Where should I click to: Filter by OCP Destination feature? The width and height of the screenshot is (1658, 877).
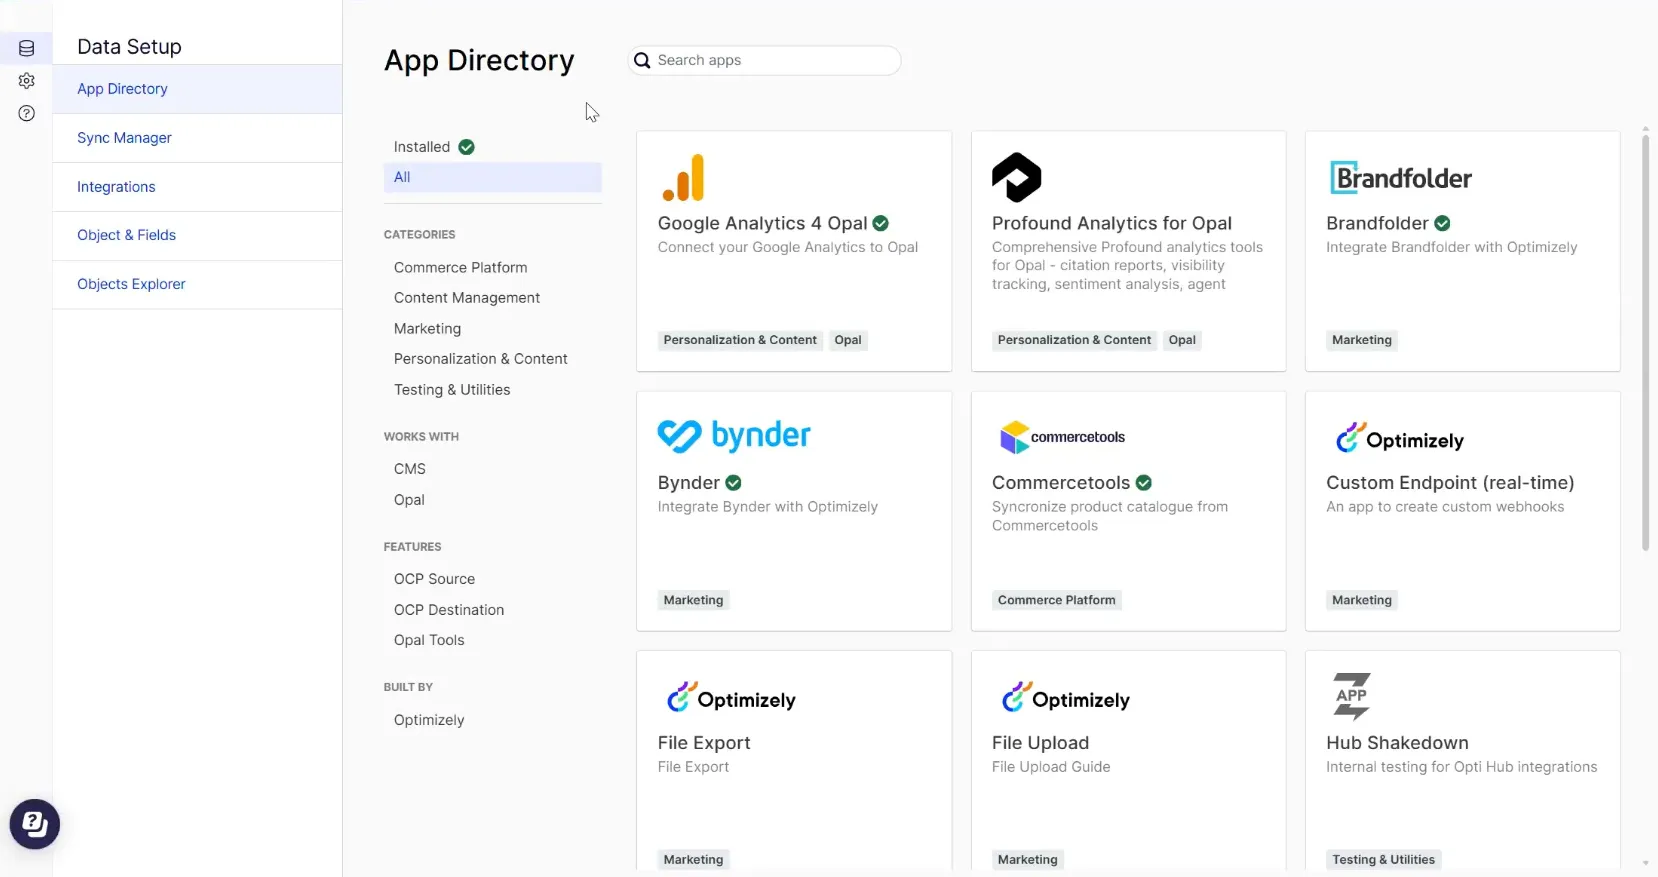pos(449,610)
